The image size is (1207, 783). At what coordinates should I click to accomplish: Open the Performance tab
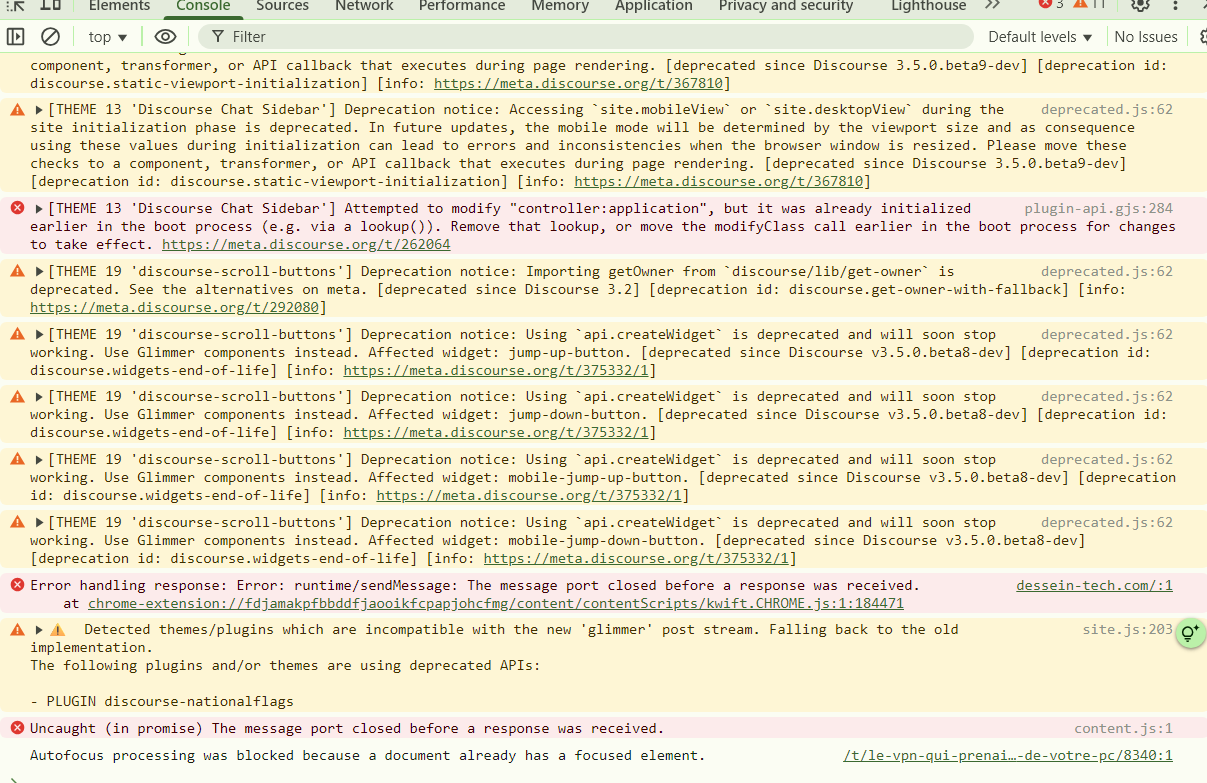click(462, 6)
